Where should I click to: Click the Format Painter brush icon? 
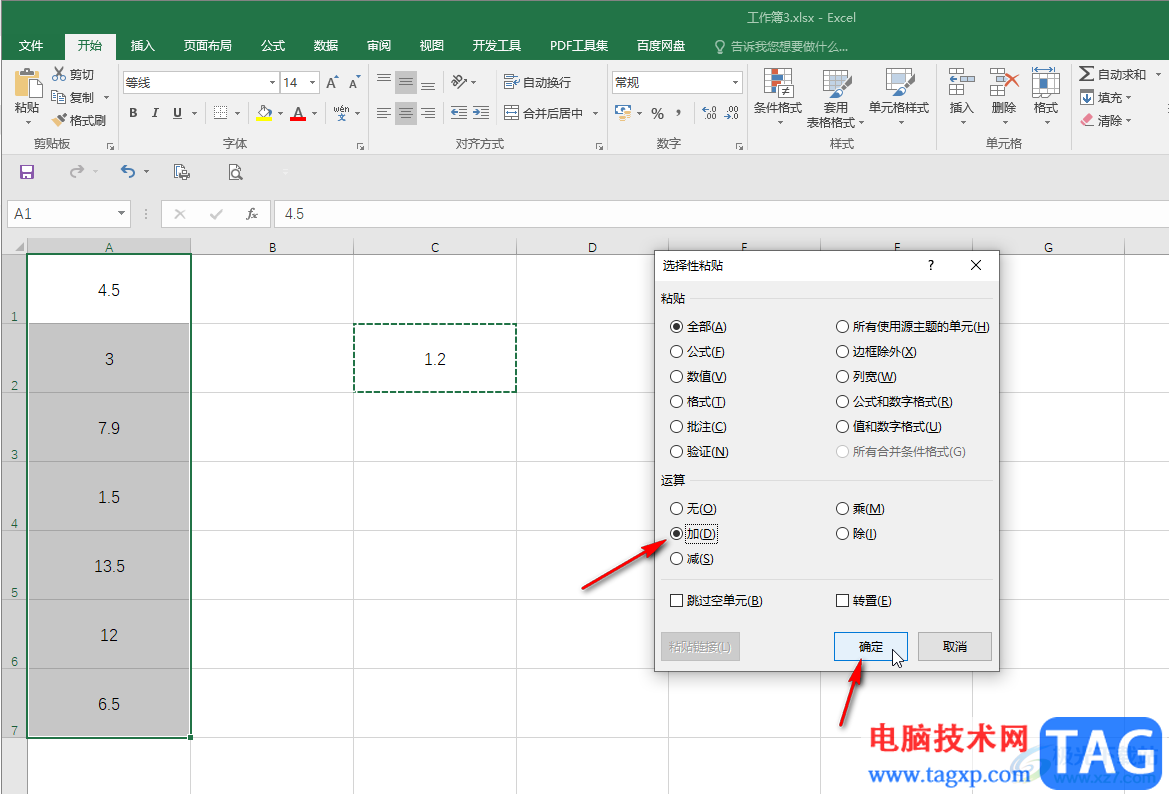[60, 120]
